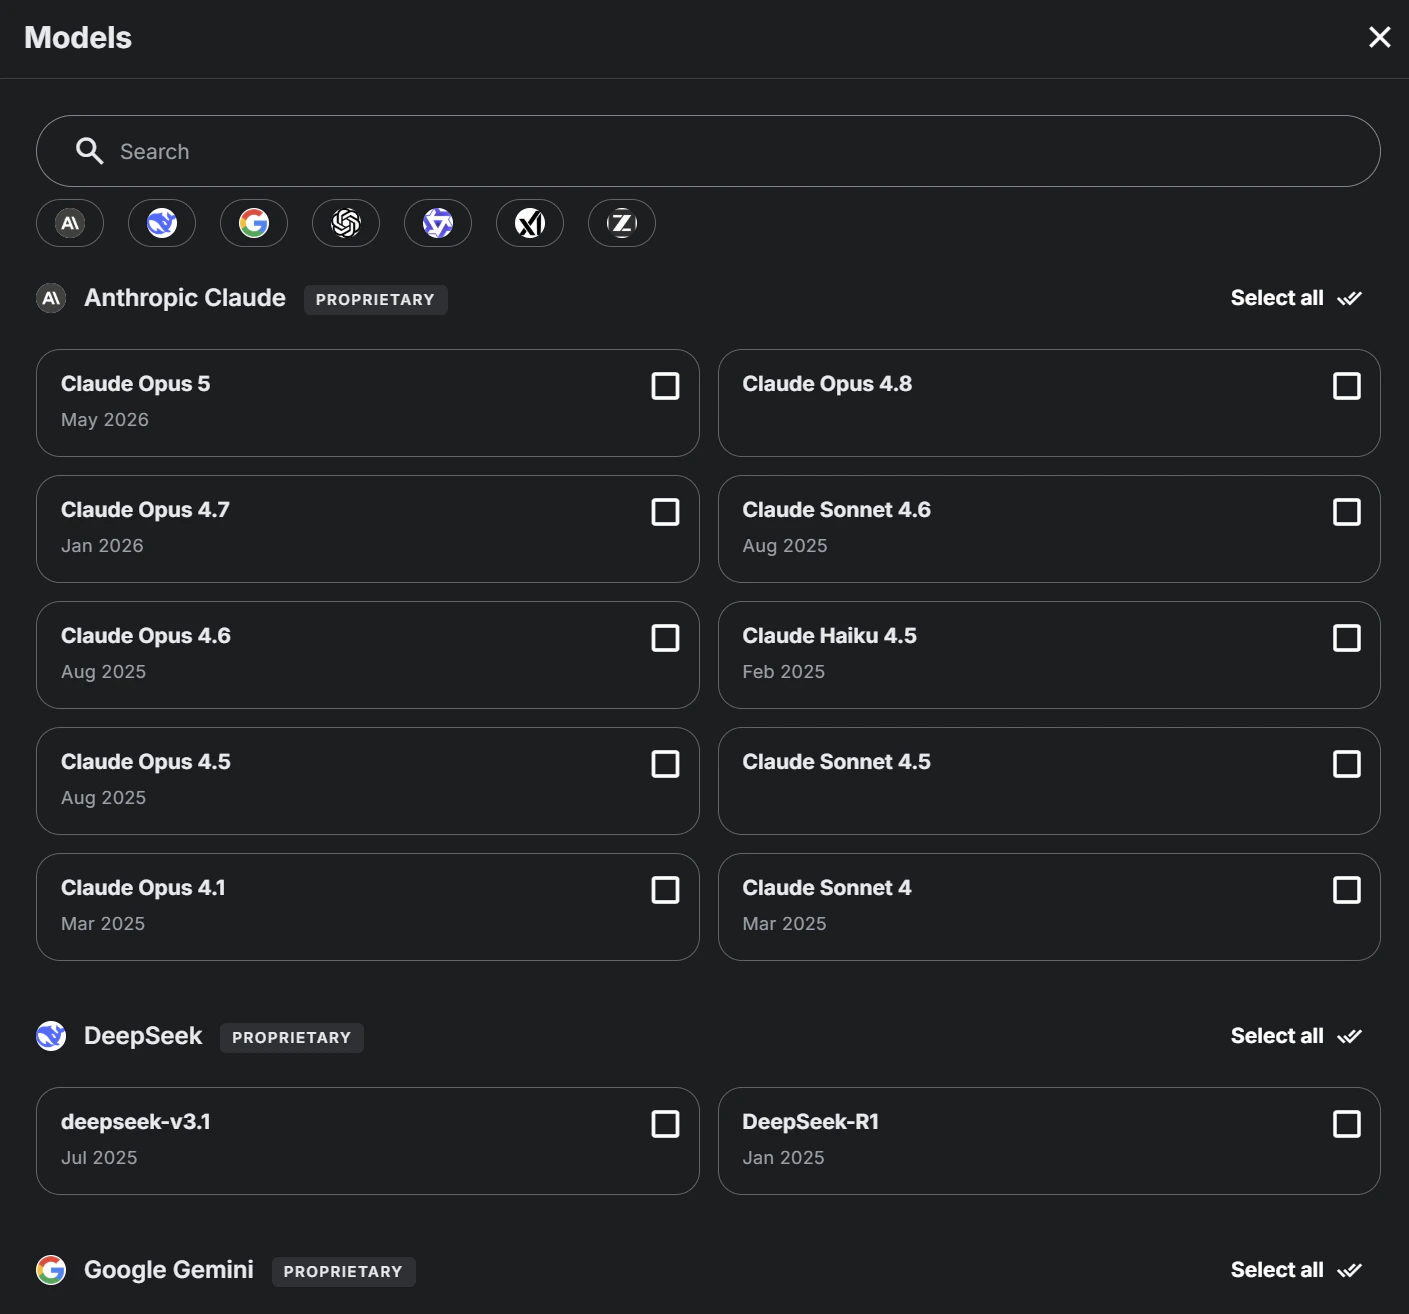Click the Models dialog title

click(x=78, y=38)
